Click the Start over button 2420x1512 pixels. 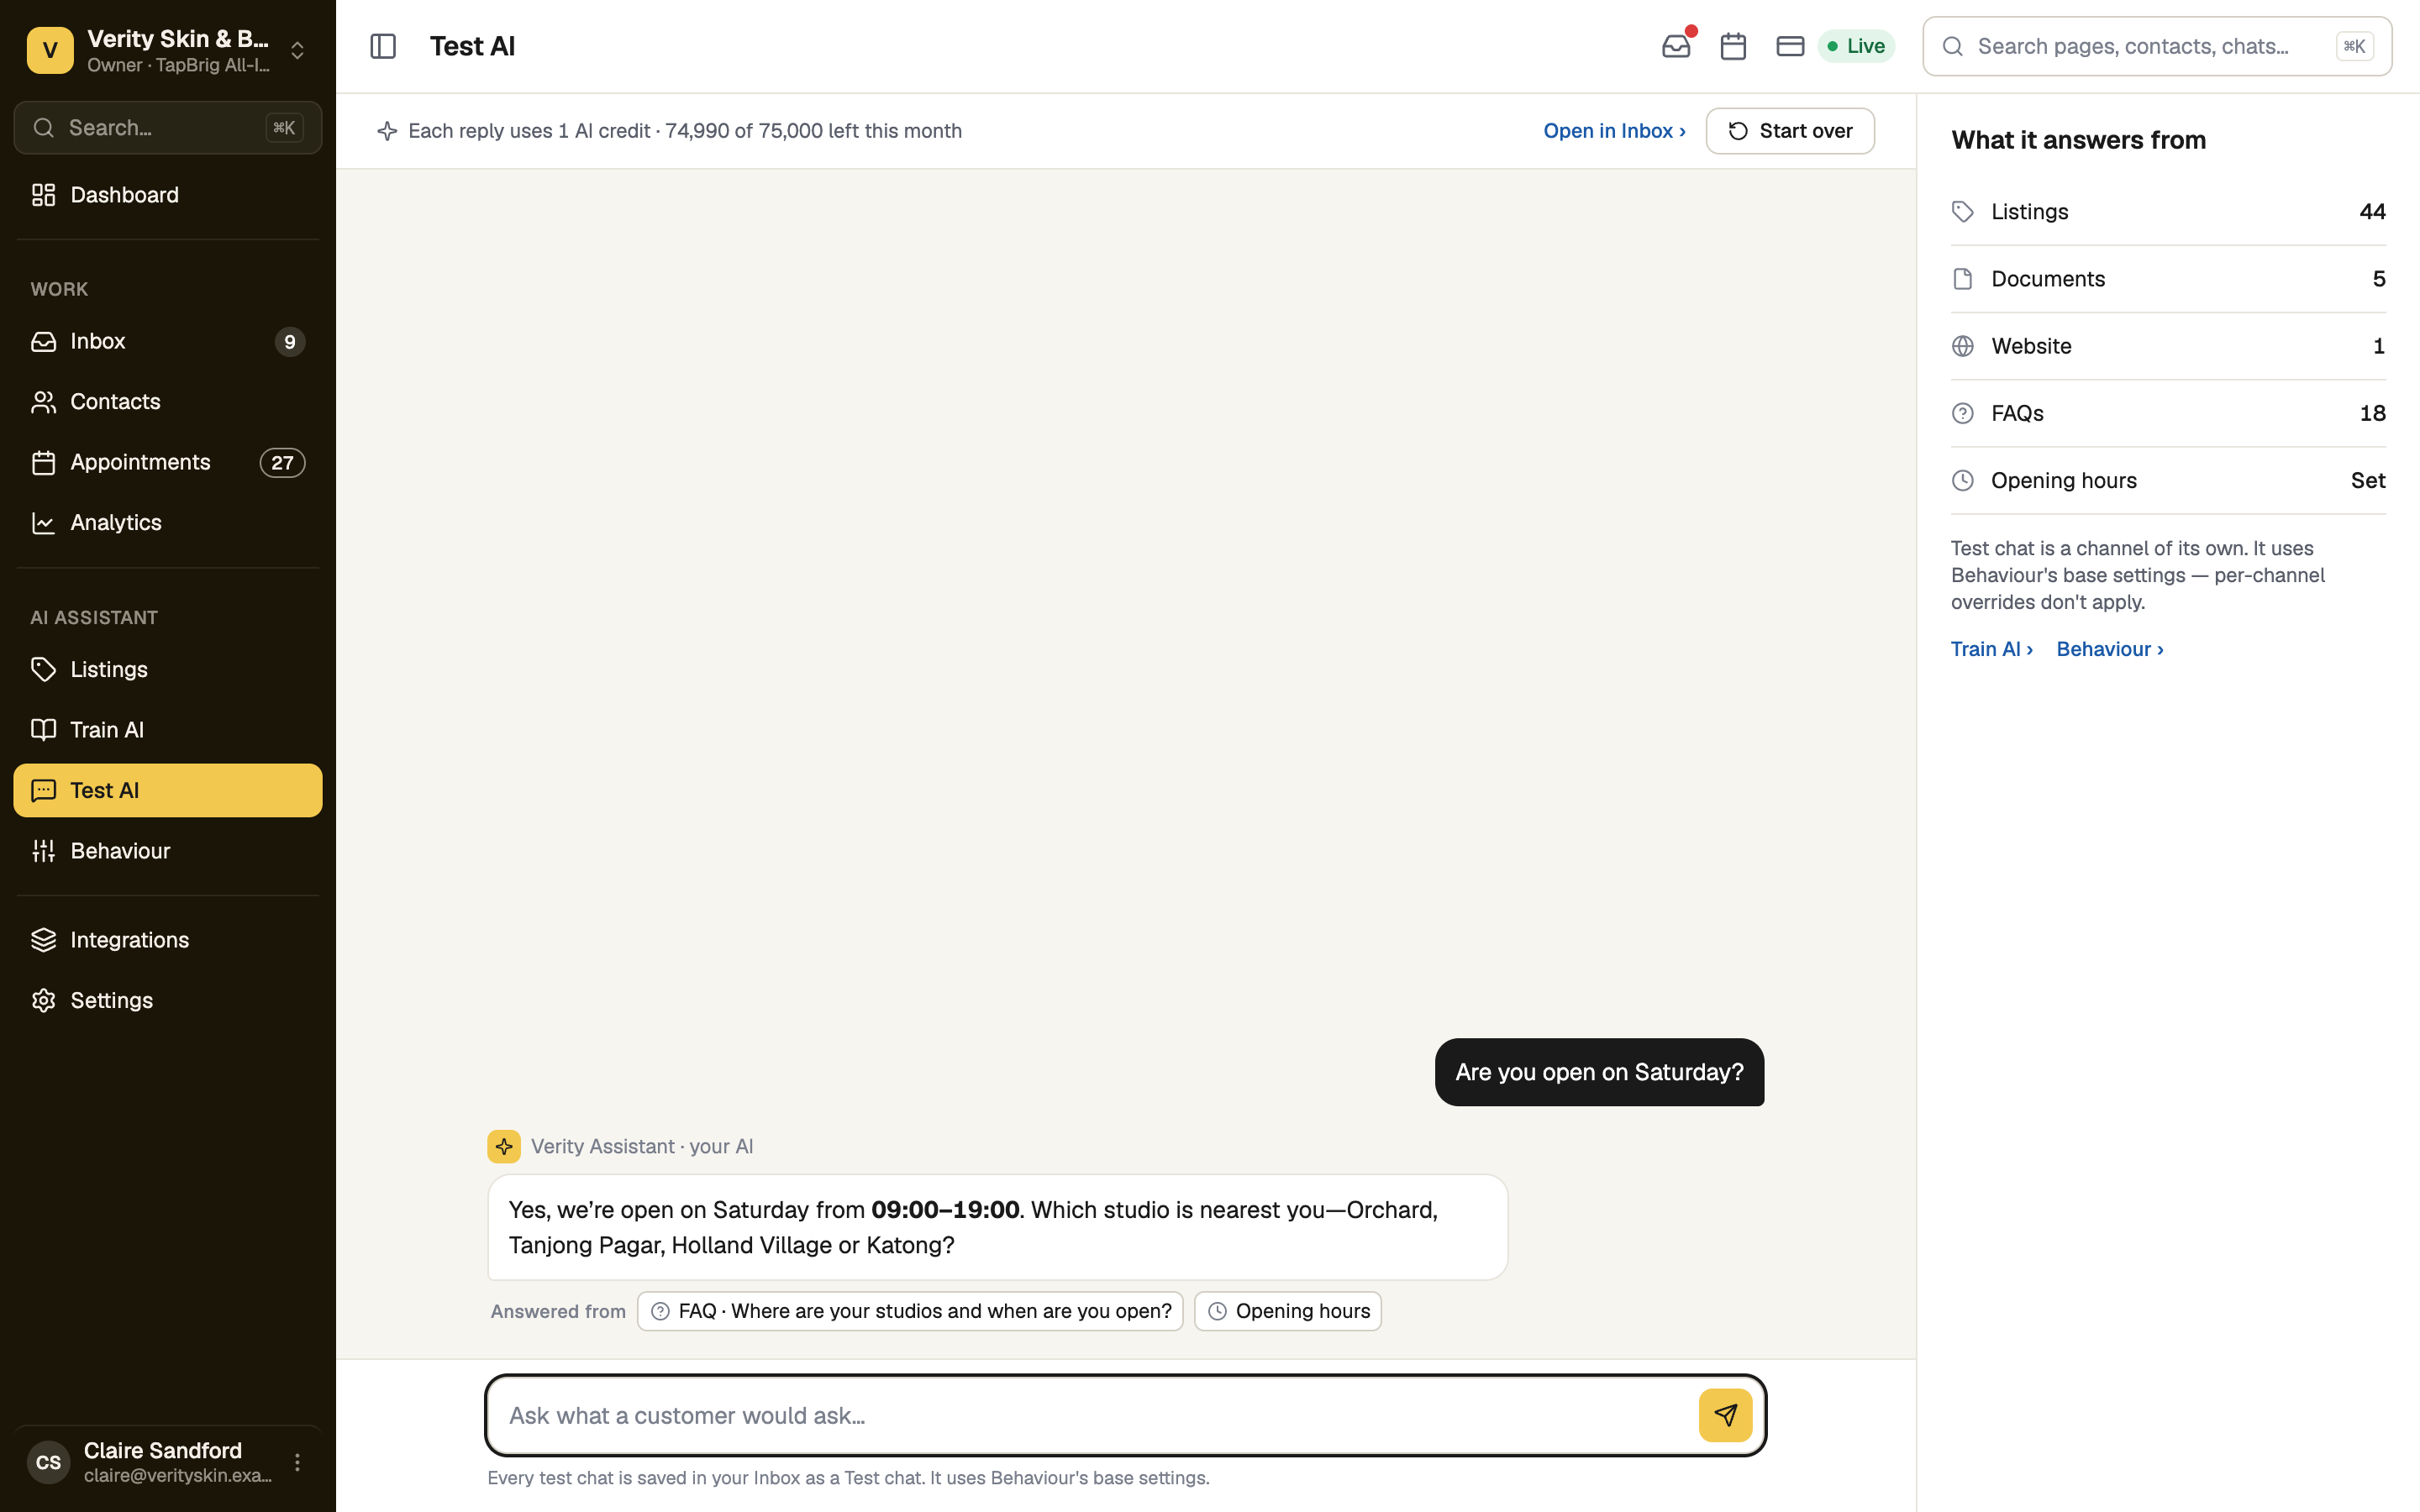point(1790,131)
